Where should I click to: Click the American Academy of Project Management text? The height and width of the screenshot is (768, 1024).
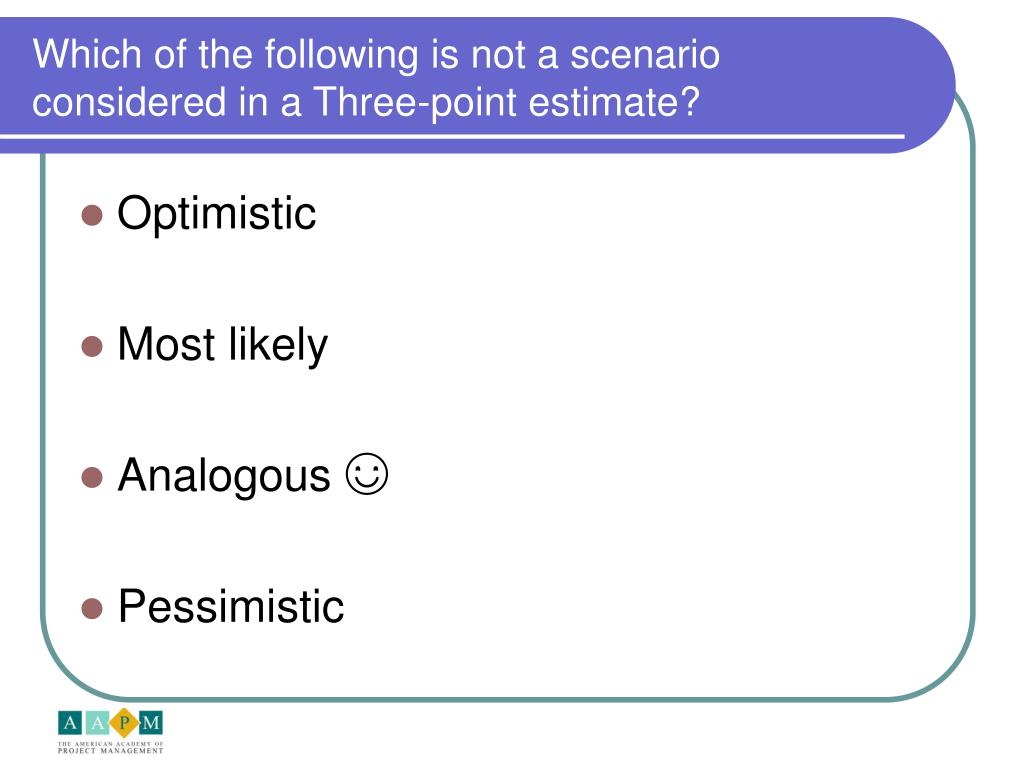point(110,748)
